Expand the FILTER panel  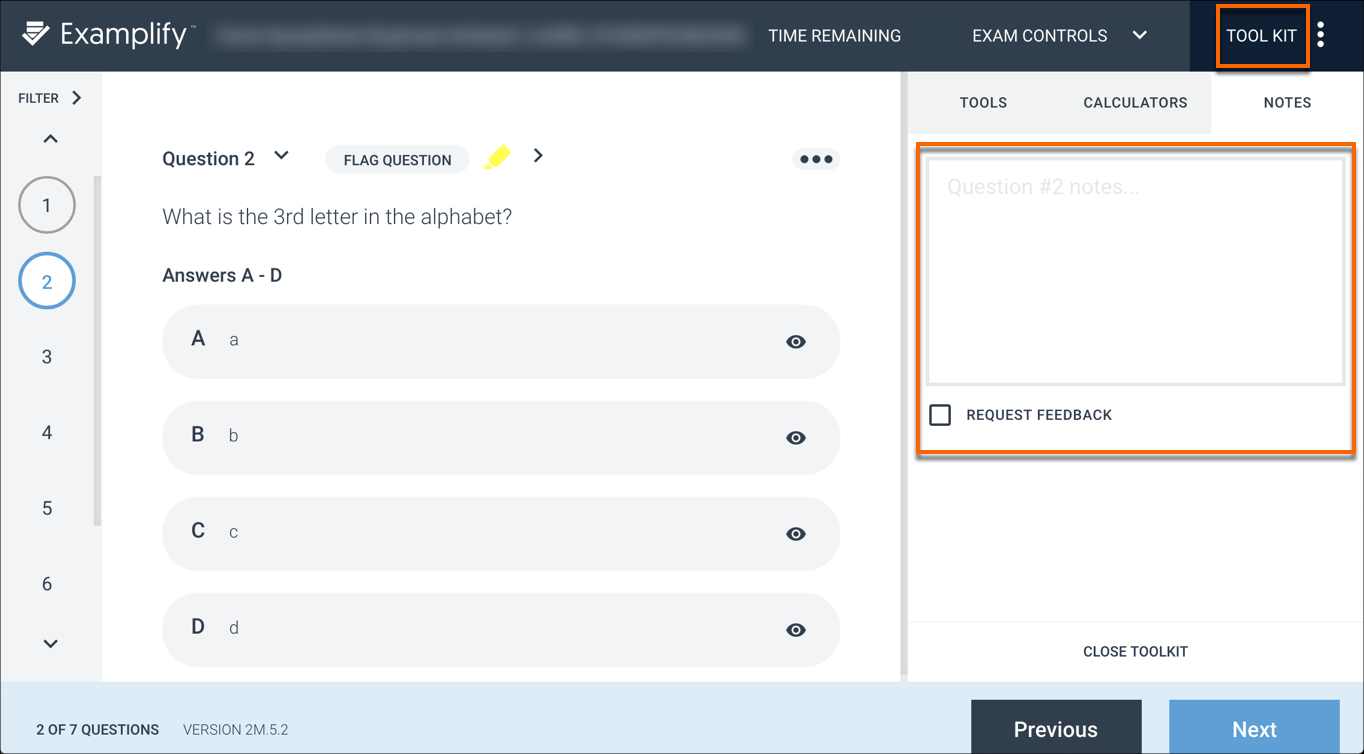coord(49,97)
